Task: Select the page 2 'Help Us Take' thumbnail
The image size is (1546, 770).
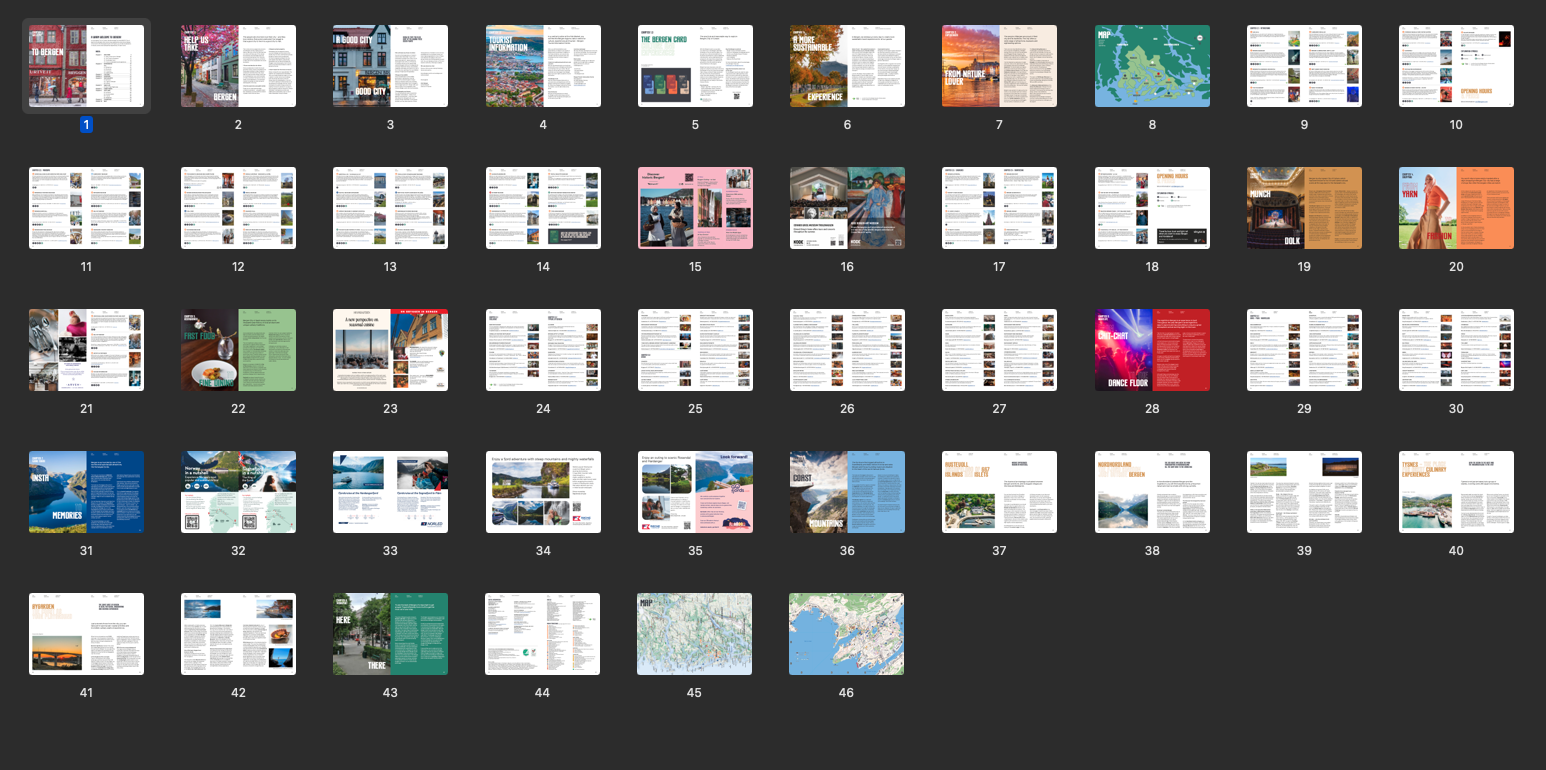Action: pyautogui.click(x=238, y=66)
